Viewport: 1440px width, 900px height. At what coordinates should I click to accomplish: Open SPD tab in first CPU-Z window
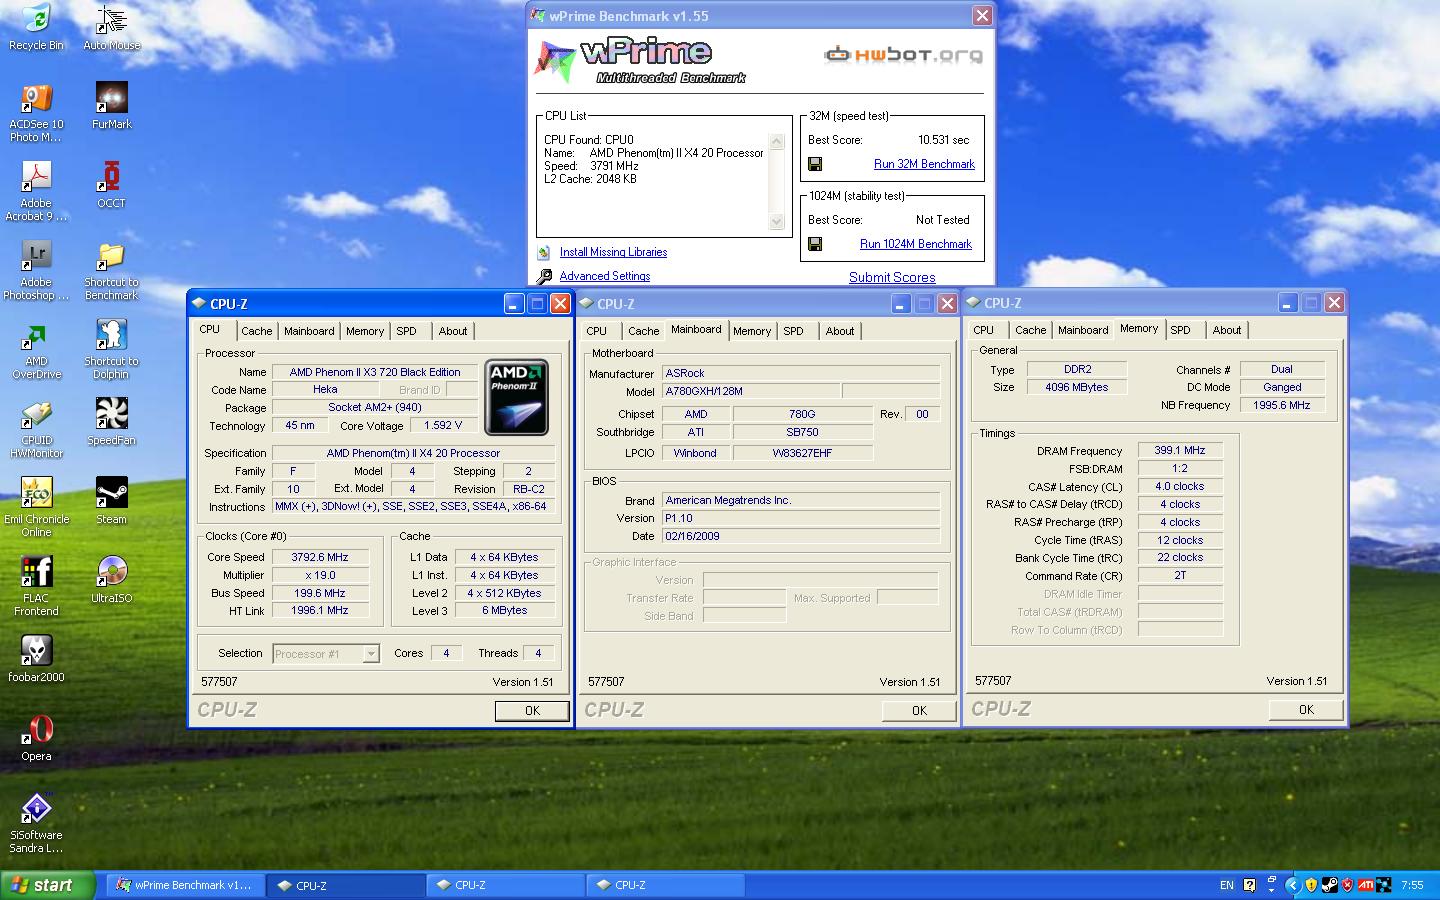pyautogui.click(x=406, y=331)
